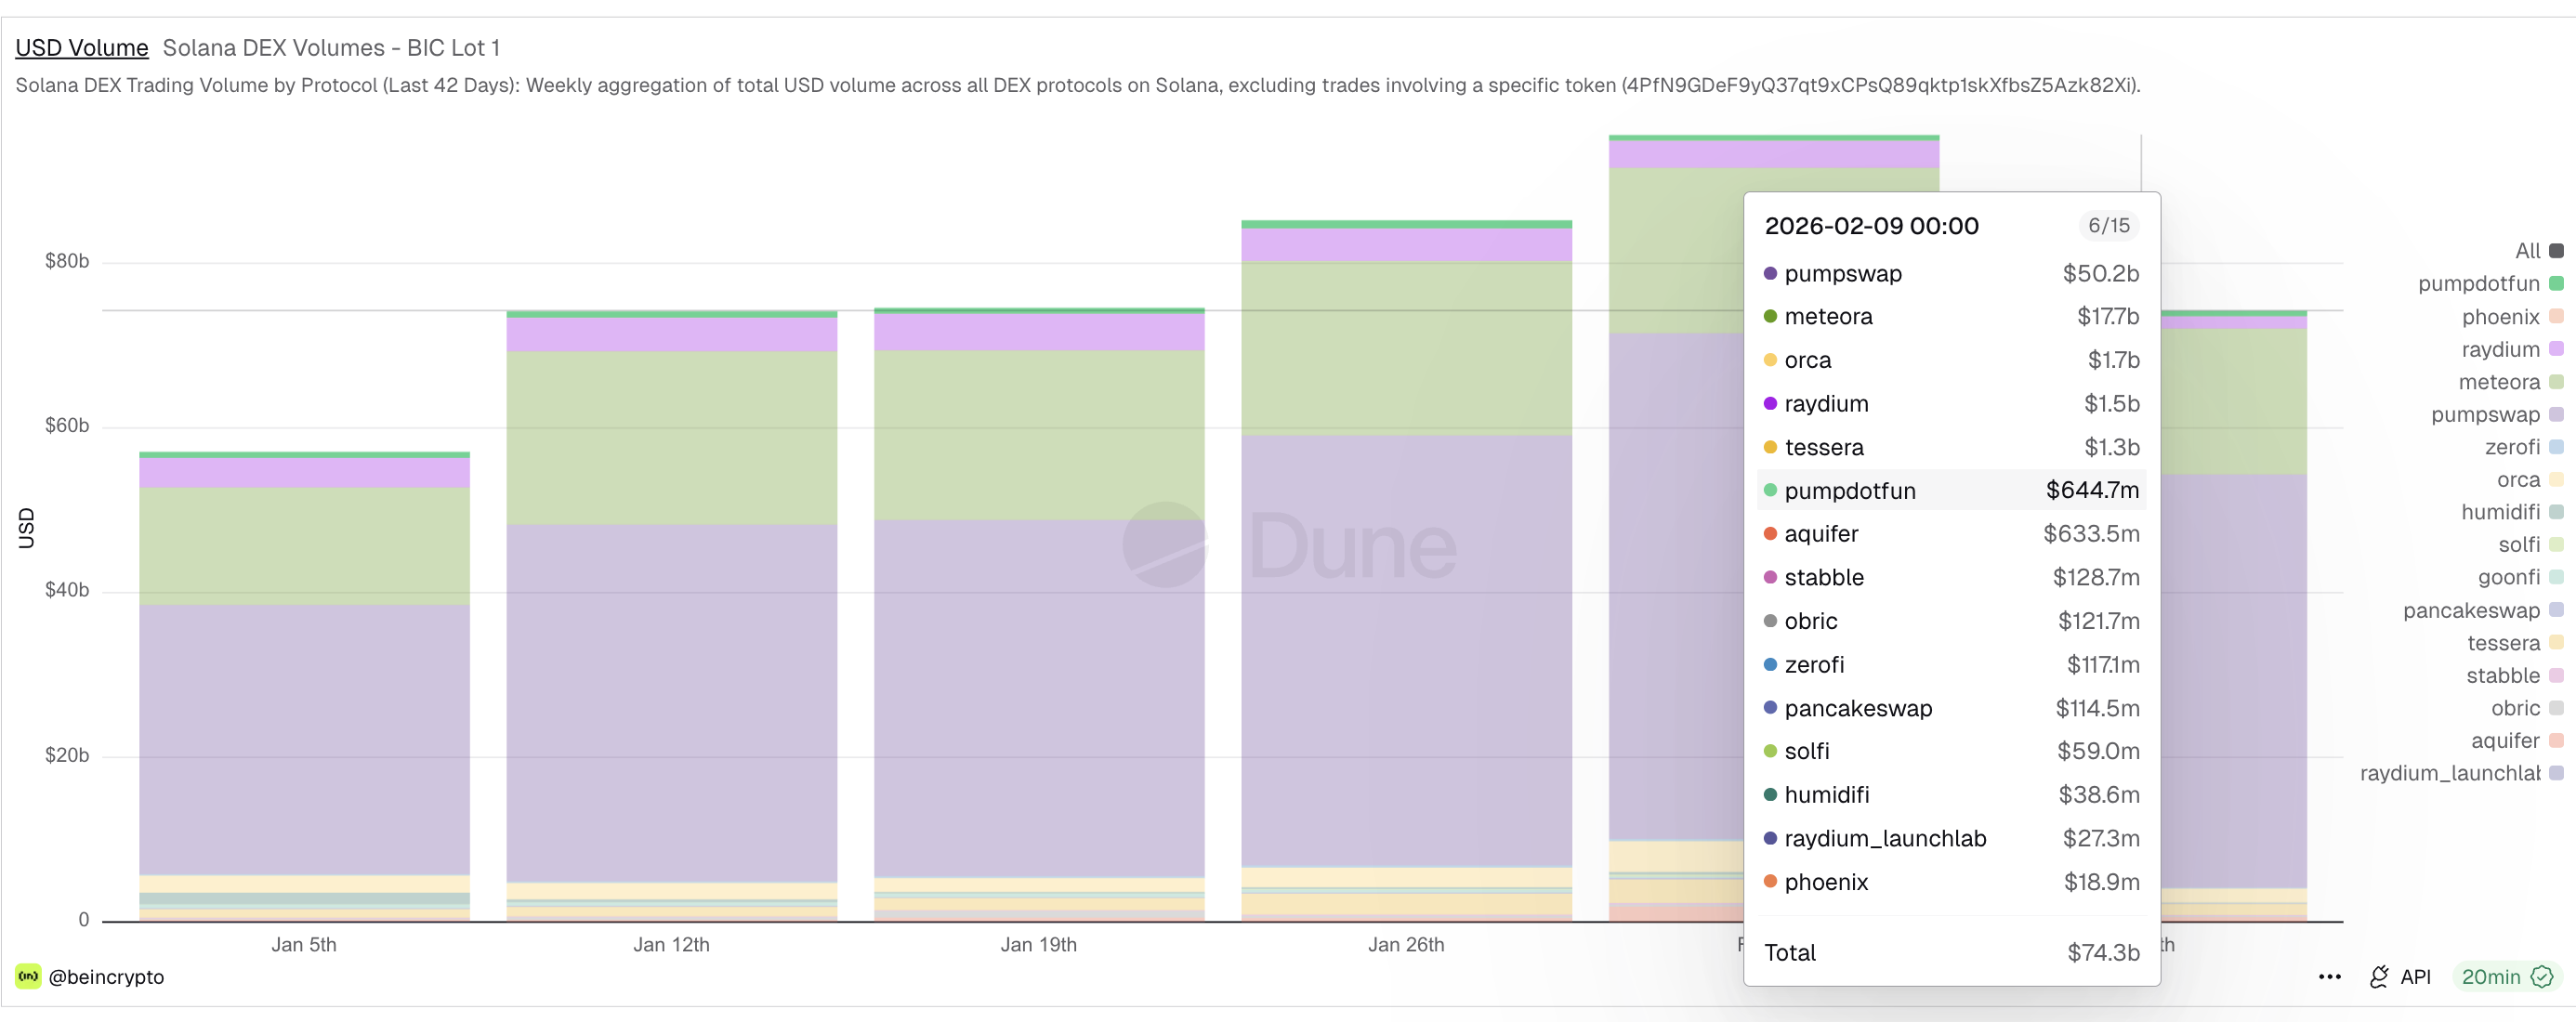Click the verified checkmark badge icon
Screen dimensions: 2576x1022
coord(2541,977)
